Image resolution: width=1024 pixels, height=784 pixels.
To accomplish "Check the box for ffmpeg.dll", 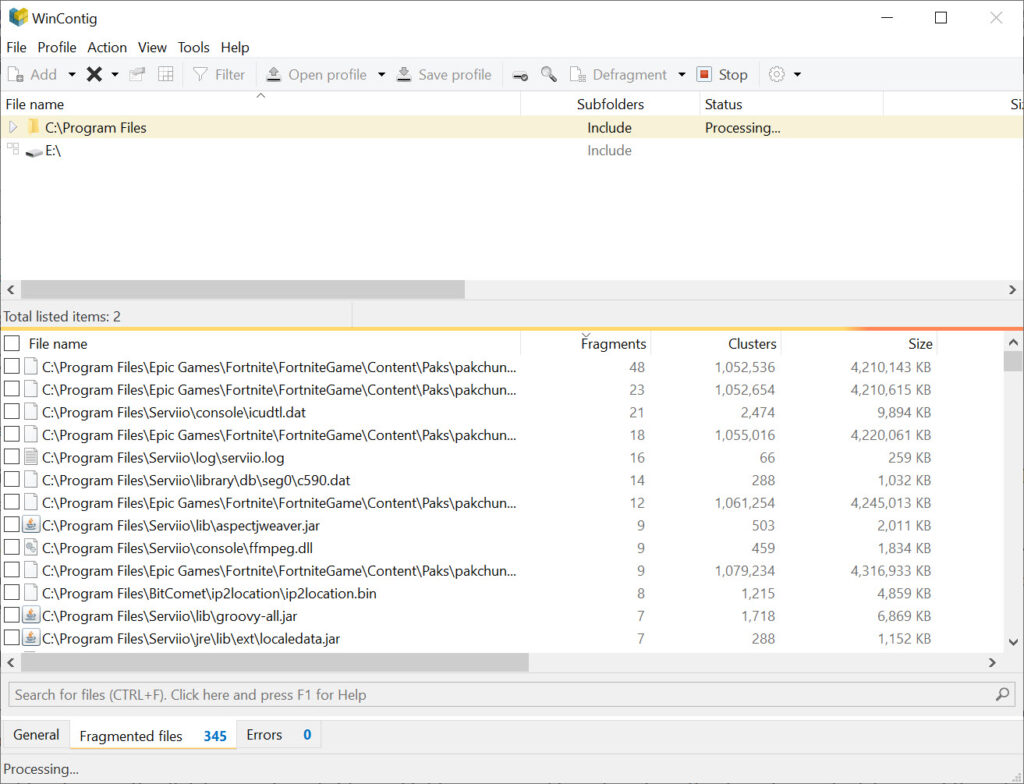I will [12, 548].
